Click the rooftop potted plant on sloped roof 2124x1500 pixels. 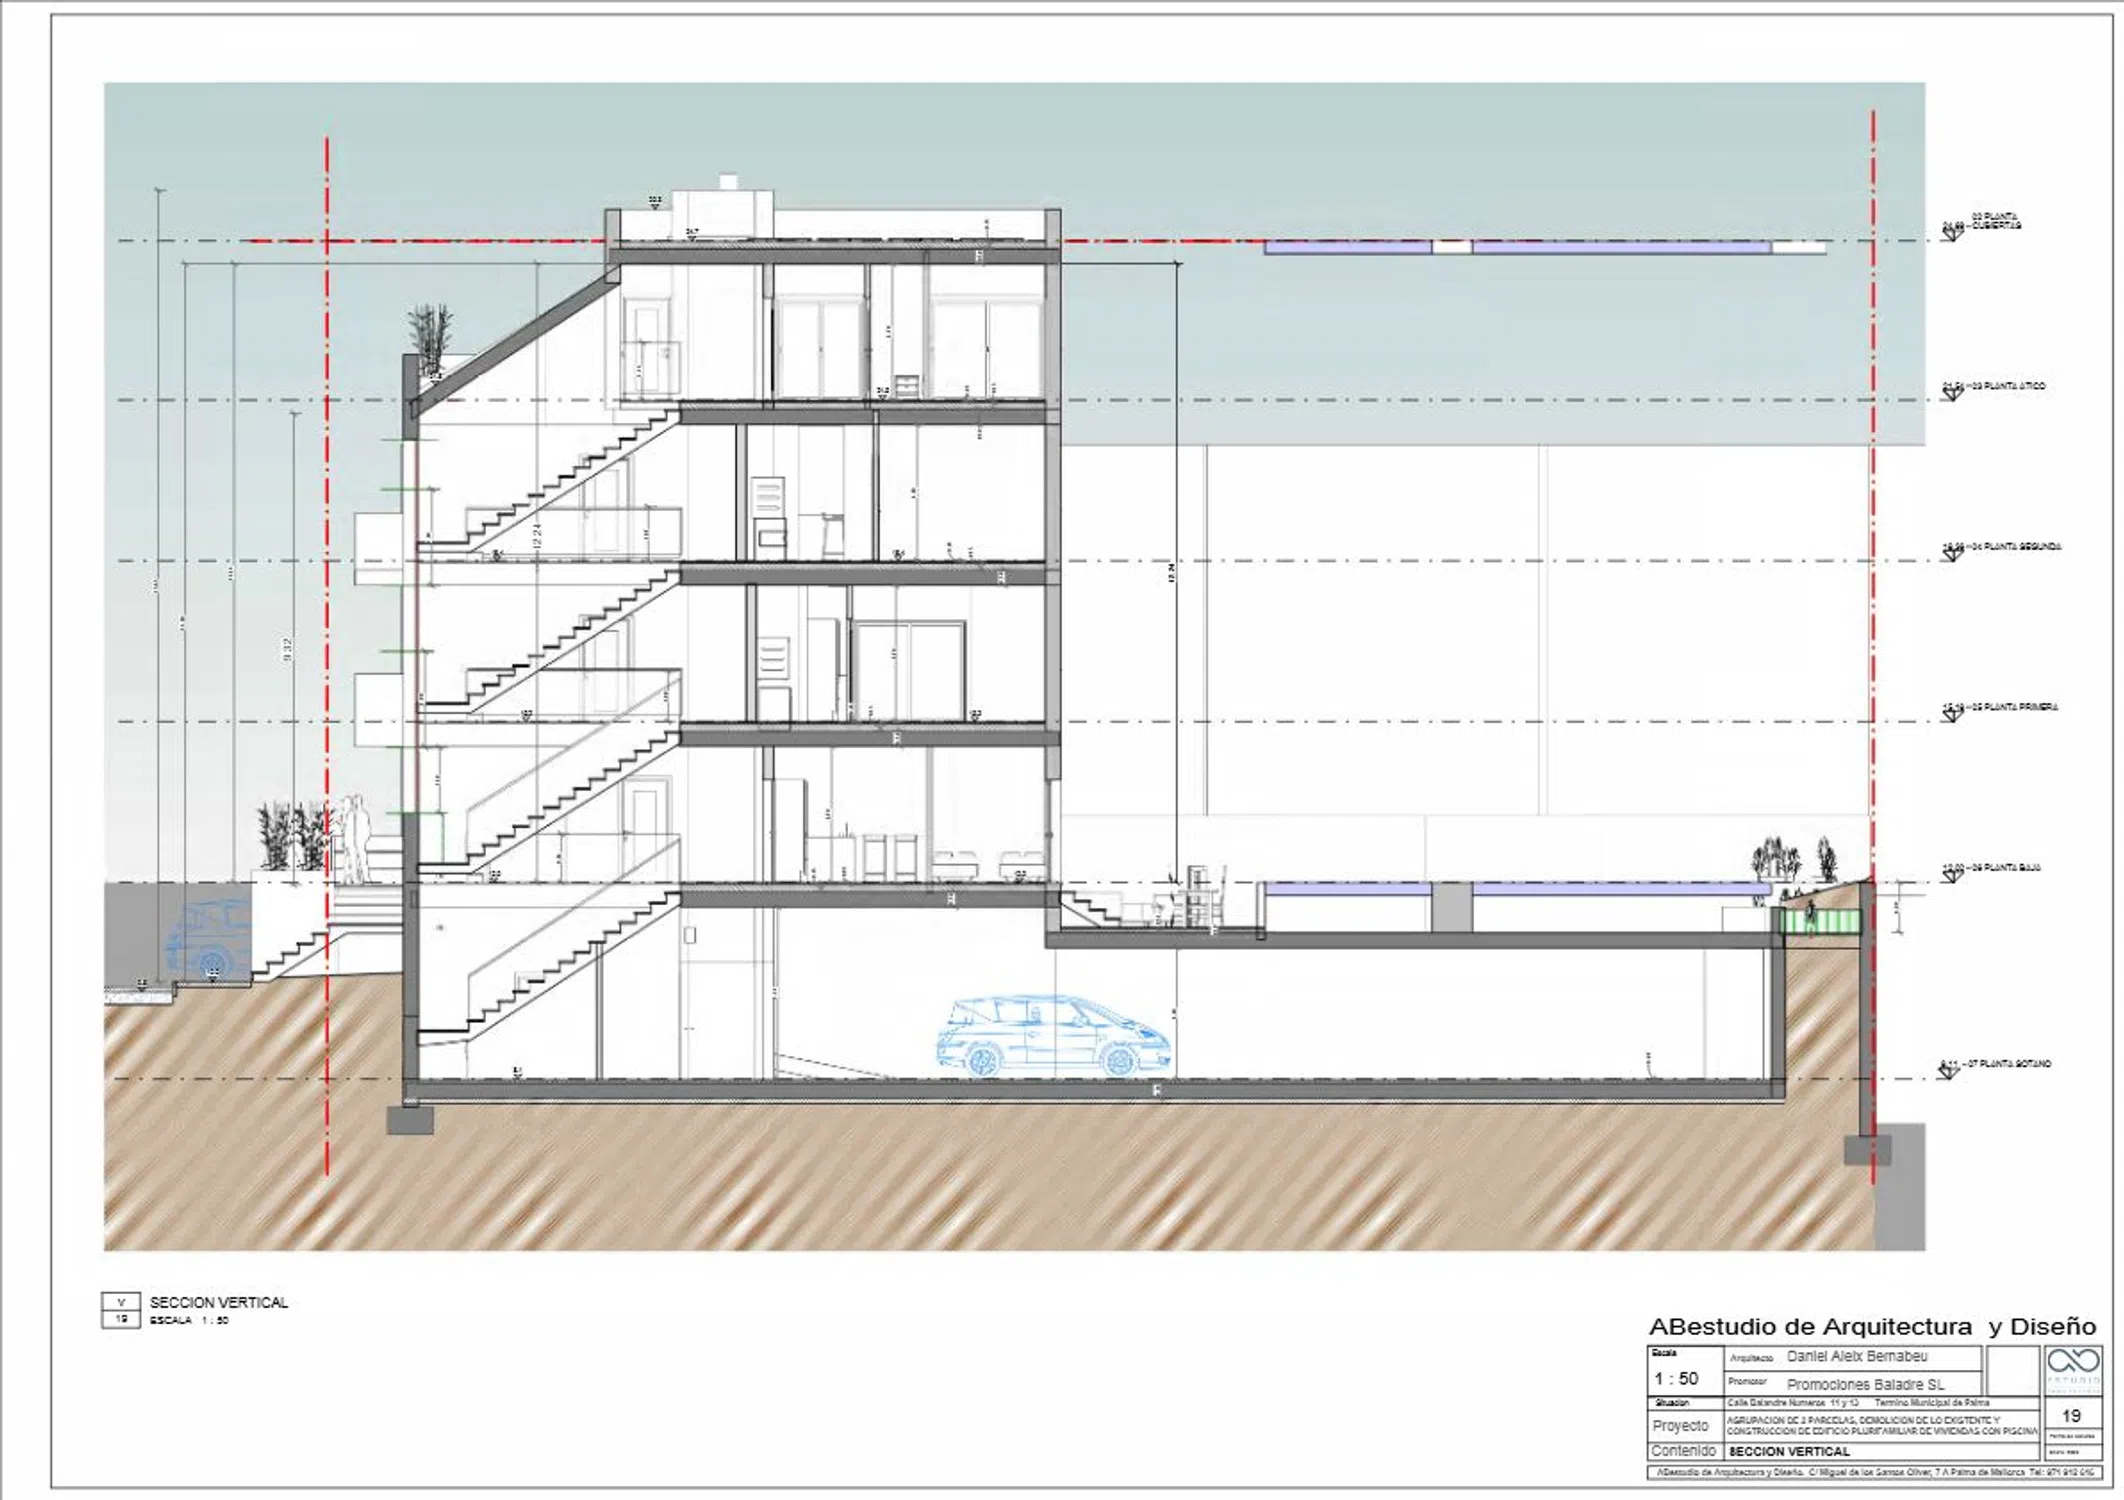(430, 335)
